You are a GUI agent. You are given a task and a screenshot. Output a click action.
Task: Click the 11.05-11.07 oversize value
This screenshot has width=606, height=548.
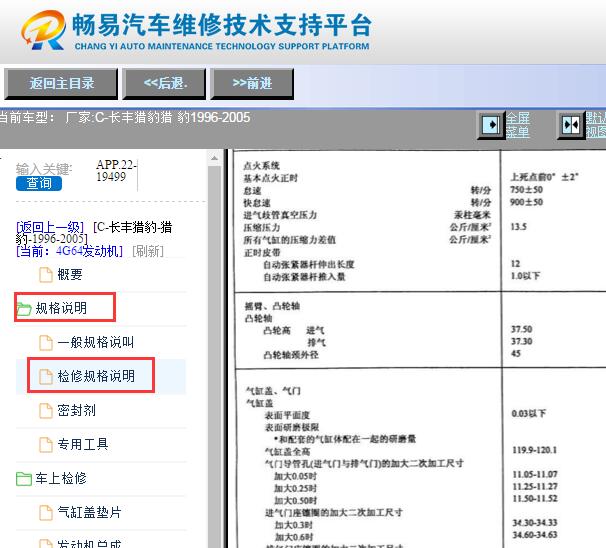pyautogui.click(x=535, y=474)
